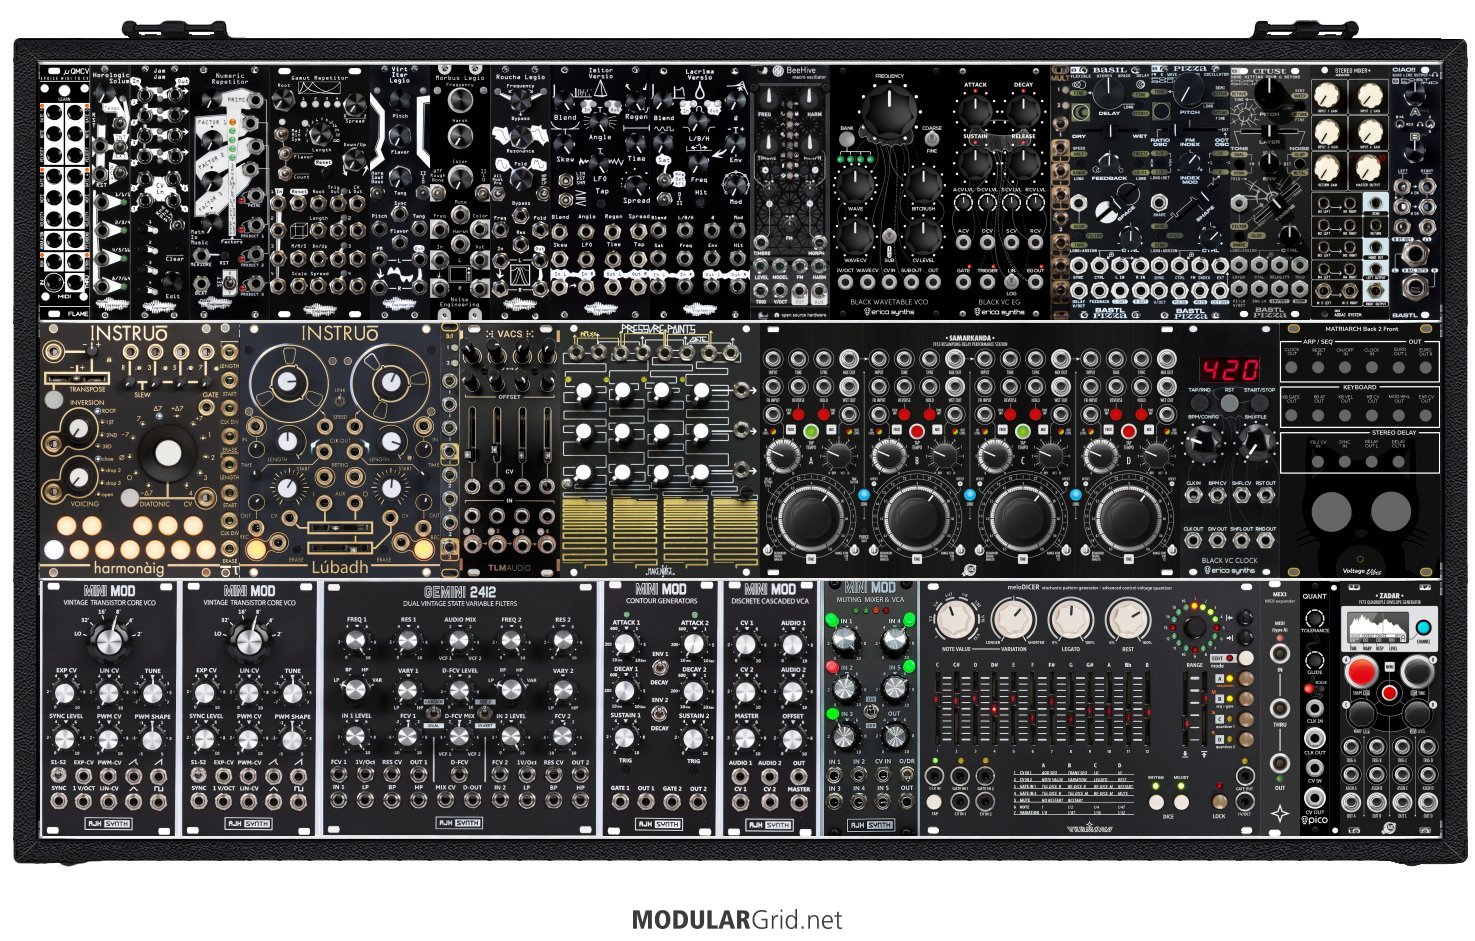This screenshot has height=941, width=1475.
Task: Turn the BPM/CONFIG knob on Black VC Clock
Action: 1204,441
